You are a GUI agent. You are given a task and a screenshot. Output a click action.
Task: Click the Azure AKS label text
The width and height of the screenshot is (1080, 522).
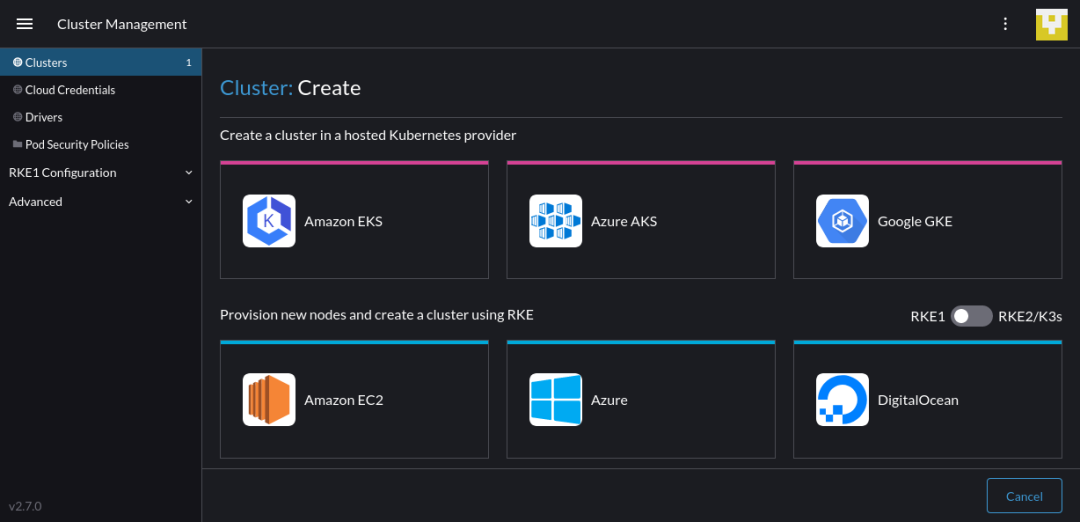(624, 222)
